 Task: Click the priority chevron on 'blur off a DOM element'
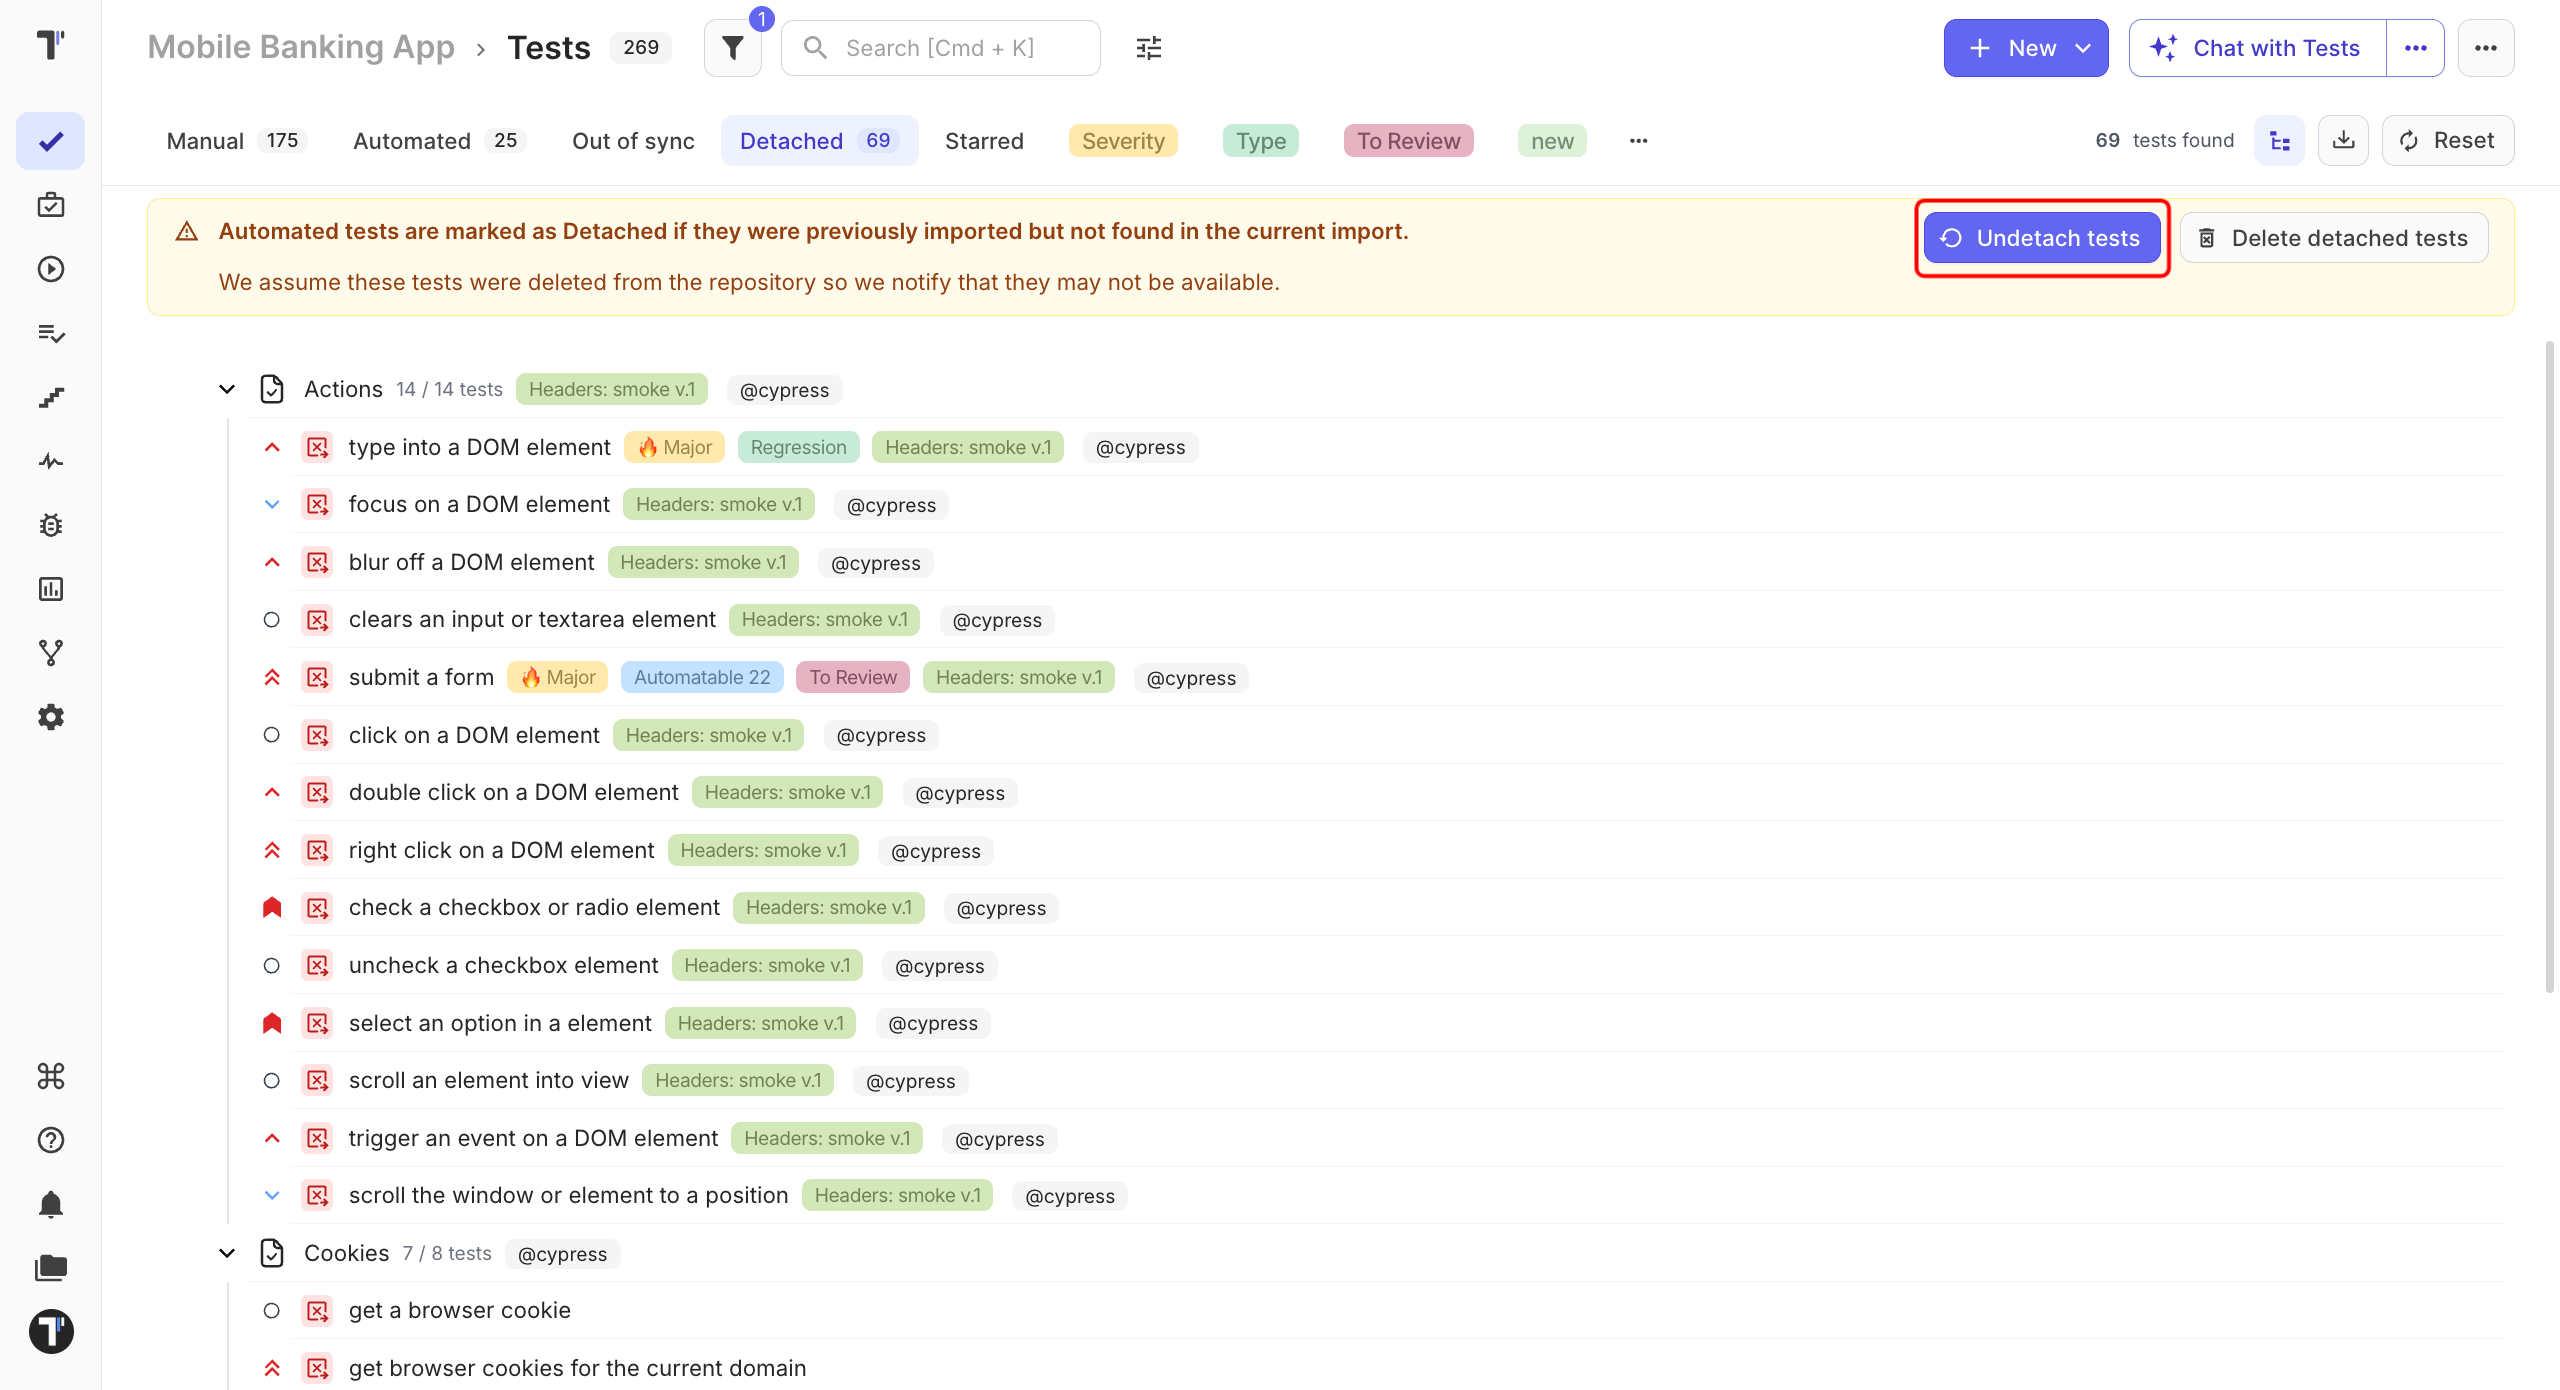pyautogui.click(x=271, y=562)
